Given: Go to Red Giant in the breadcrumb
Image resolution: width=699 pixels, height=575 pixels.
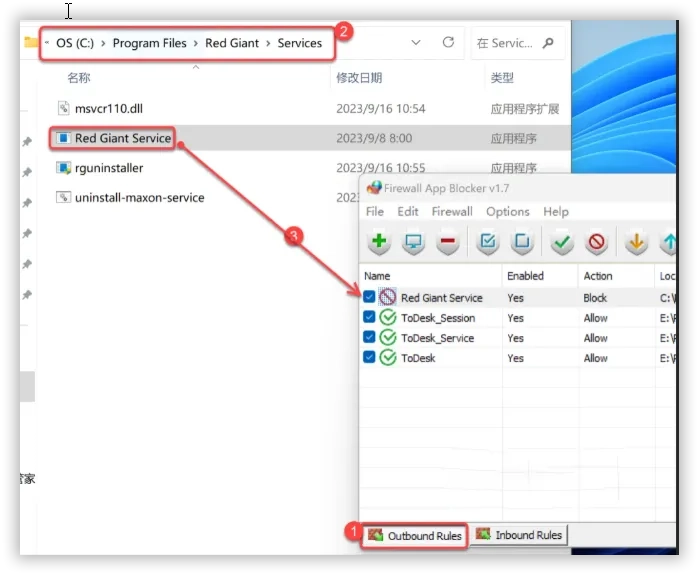Looking at the screenshot, I should [232, 43].
